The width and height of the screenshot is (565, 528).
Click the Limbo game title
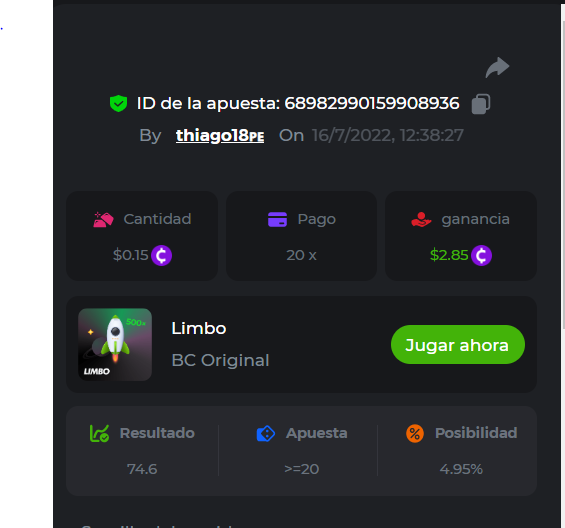tap(199, 328)
